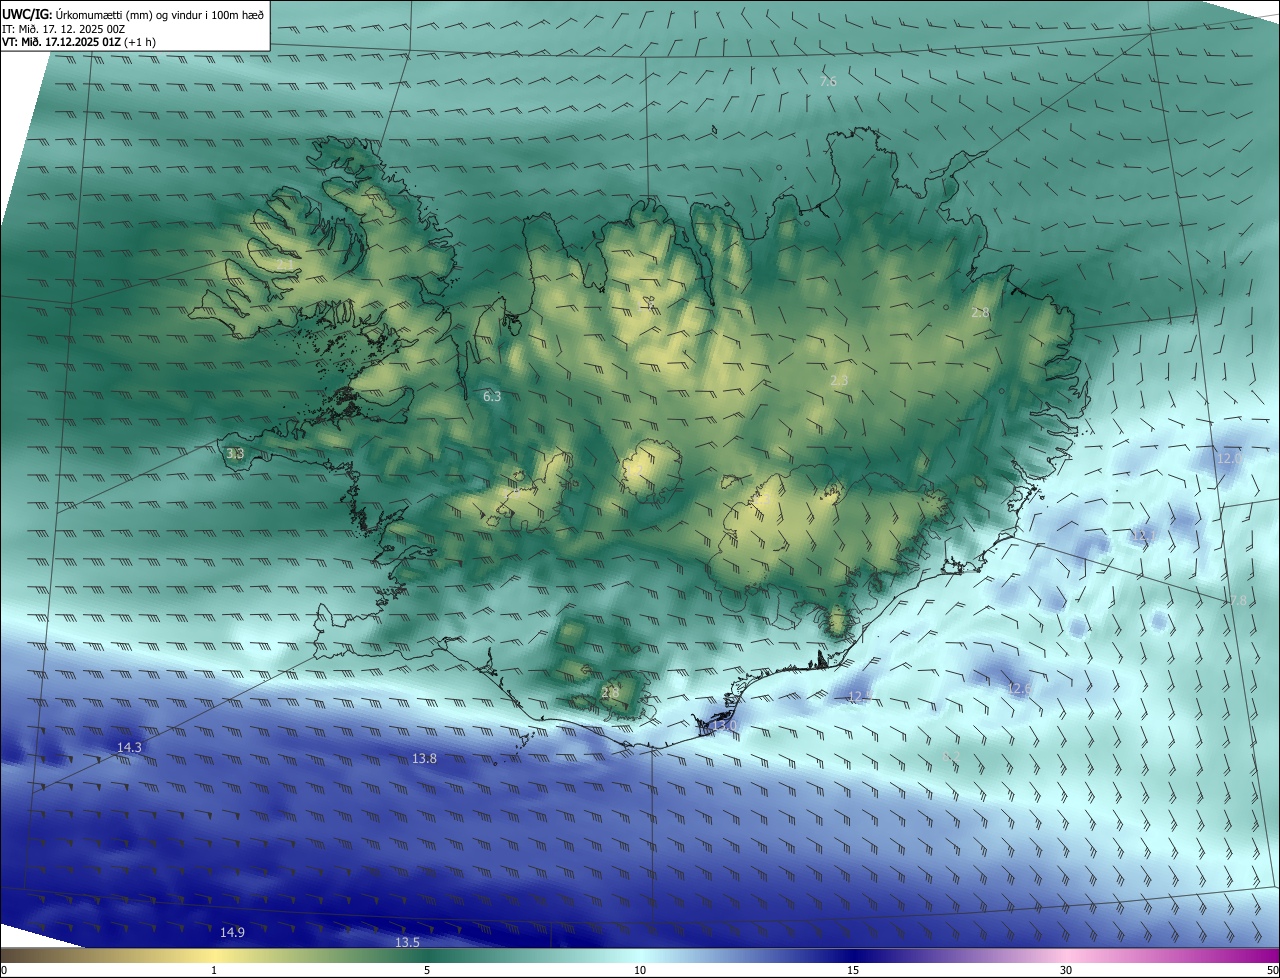This screenshot has width=1280, height=978.
Task: Click the 12.1 value southeast of Iceland
Action: click(1143, 536)
